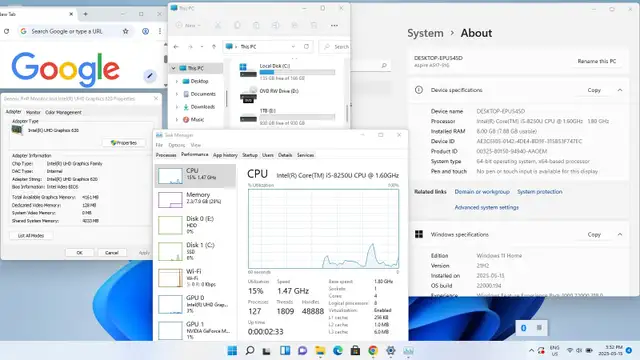Image resolution: width=640 pixels, height=360 pixels.
Task: Open the Microsoft Edge taskbar icon
Action: pyautogui.click(x=338, y=351)
